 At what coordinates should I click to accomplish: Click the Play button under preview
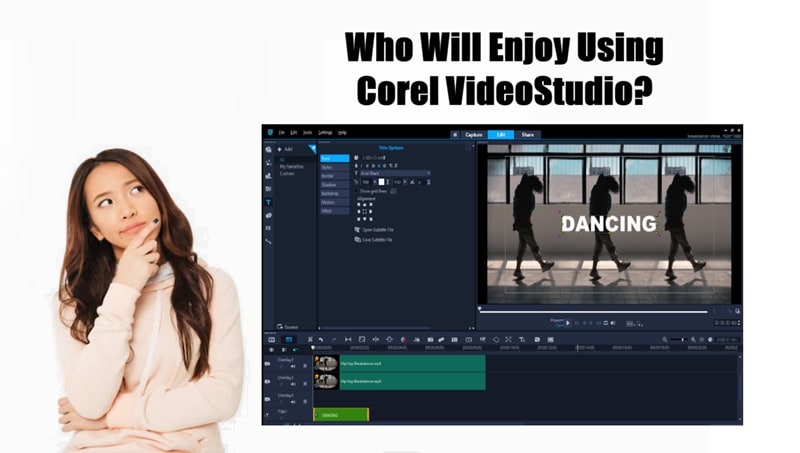click(568, 323)
